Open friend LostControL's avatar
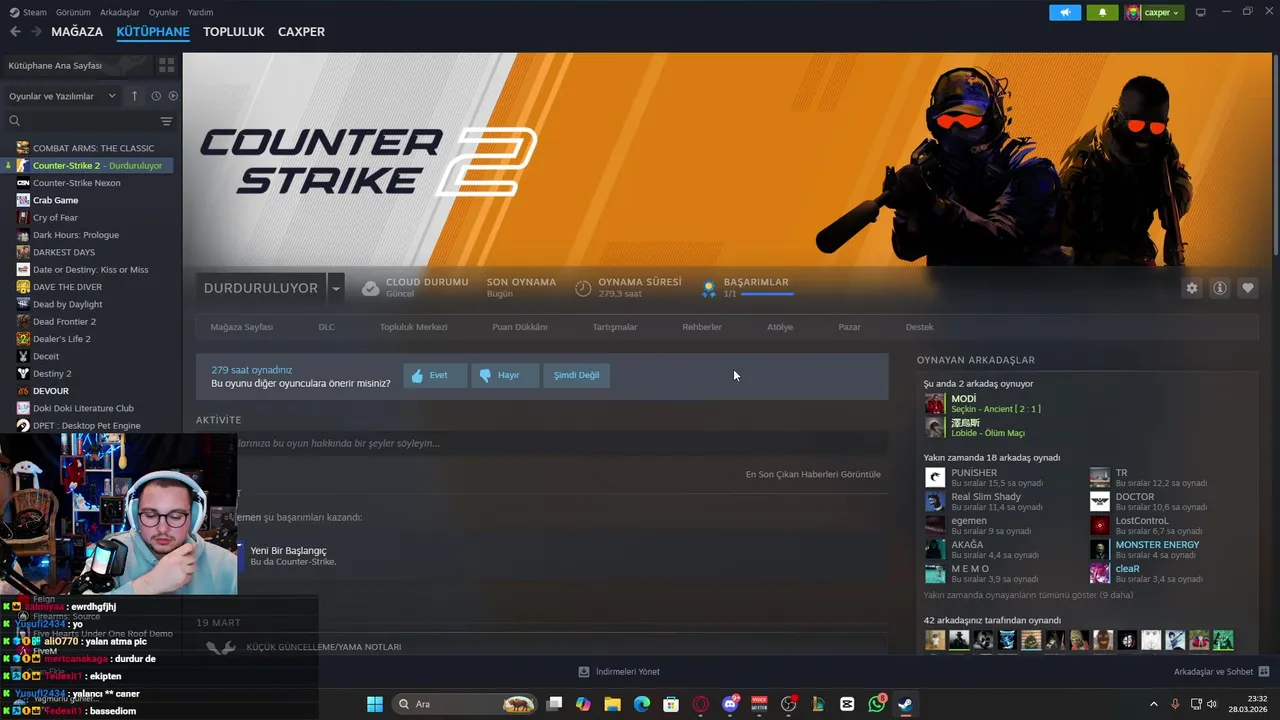Viewport: 1280px width, 720px height. point(1100,525)
